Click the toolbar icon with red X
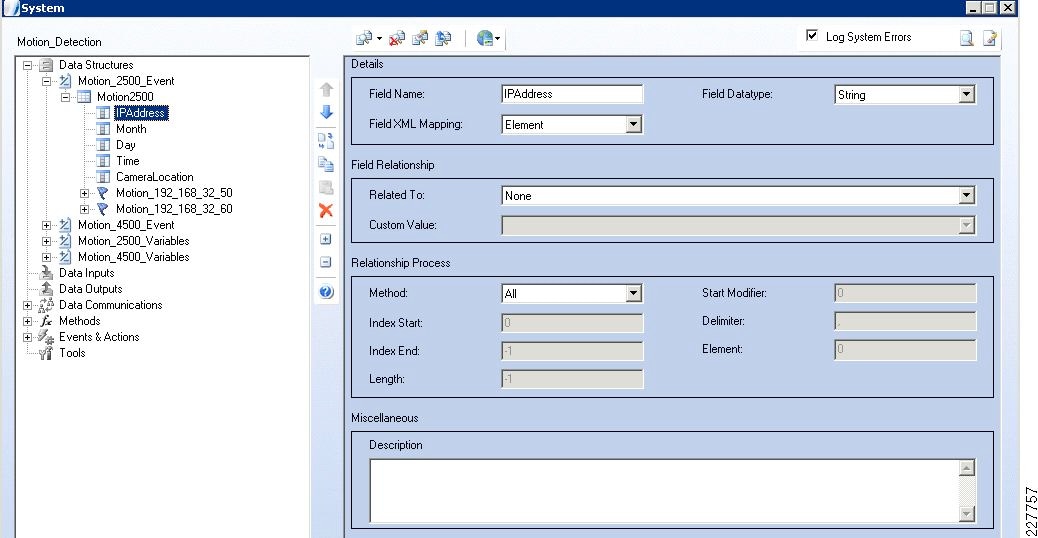The width and height of the screenshot is (1038, 538). point(397,38)
